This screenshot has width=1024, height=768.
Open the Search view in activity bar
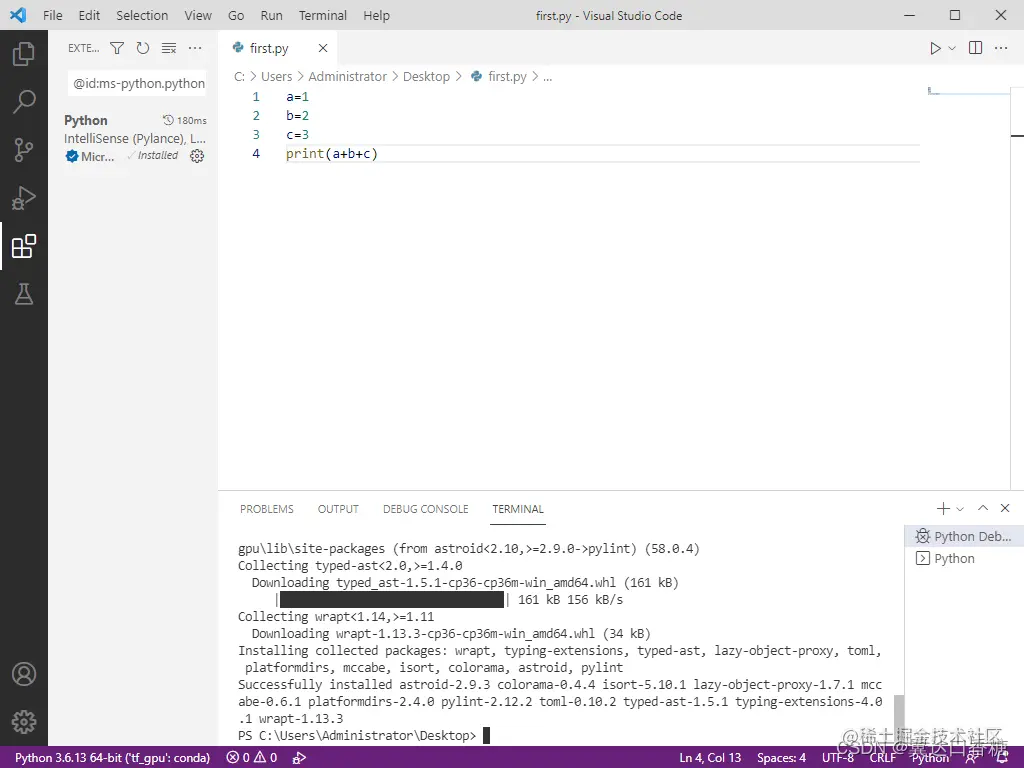coord(24,102)
